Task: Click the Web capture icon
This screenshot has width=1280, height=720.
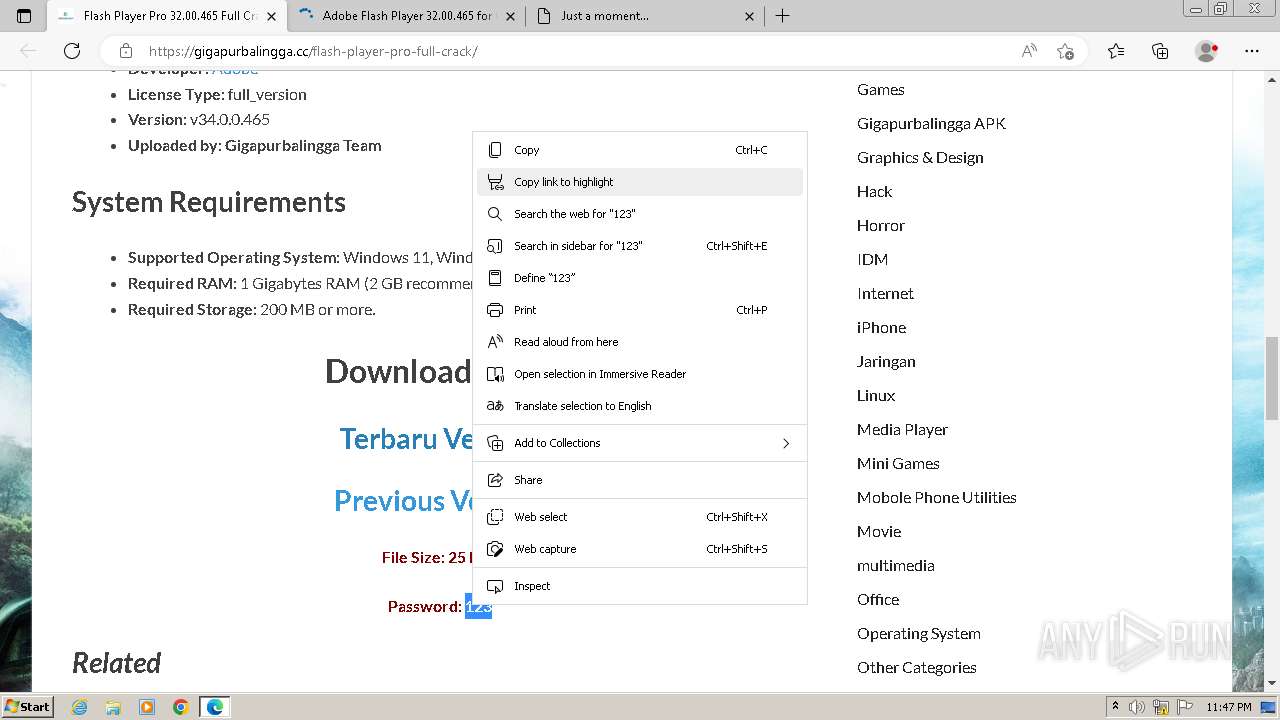Action: [x=494, y=549]
